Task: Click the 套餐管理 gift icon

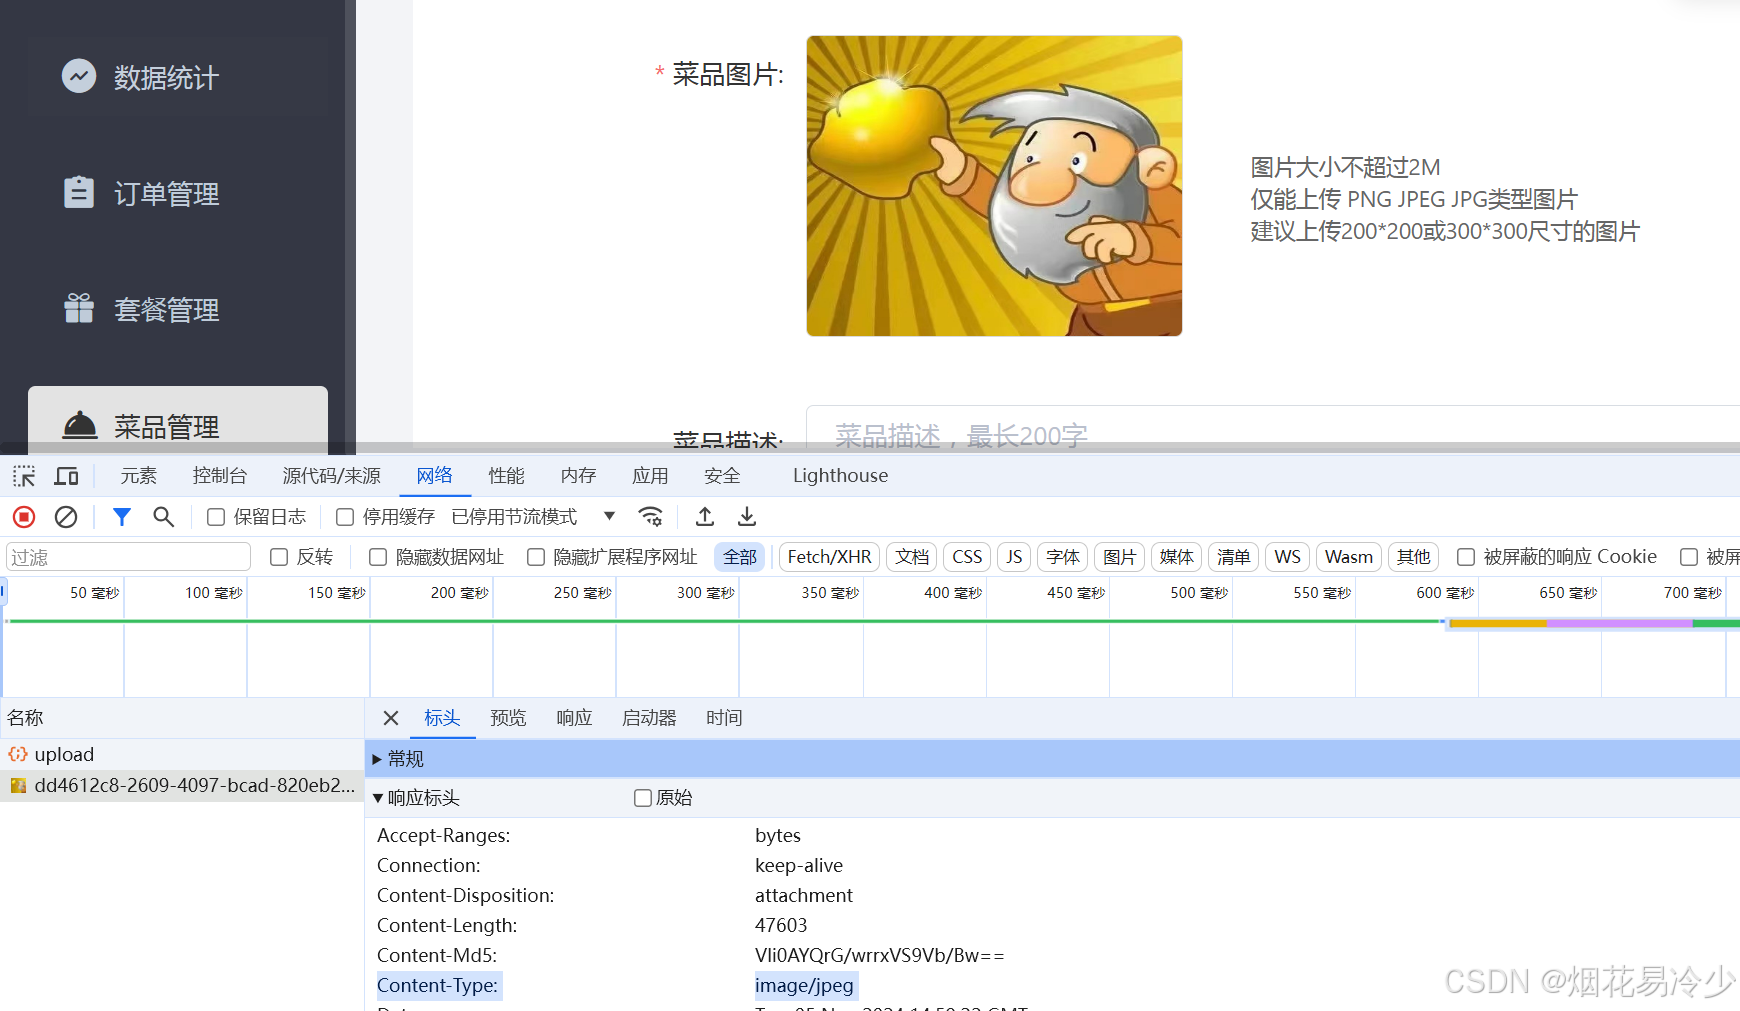Action: click(79, 308)
